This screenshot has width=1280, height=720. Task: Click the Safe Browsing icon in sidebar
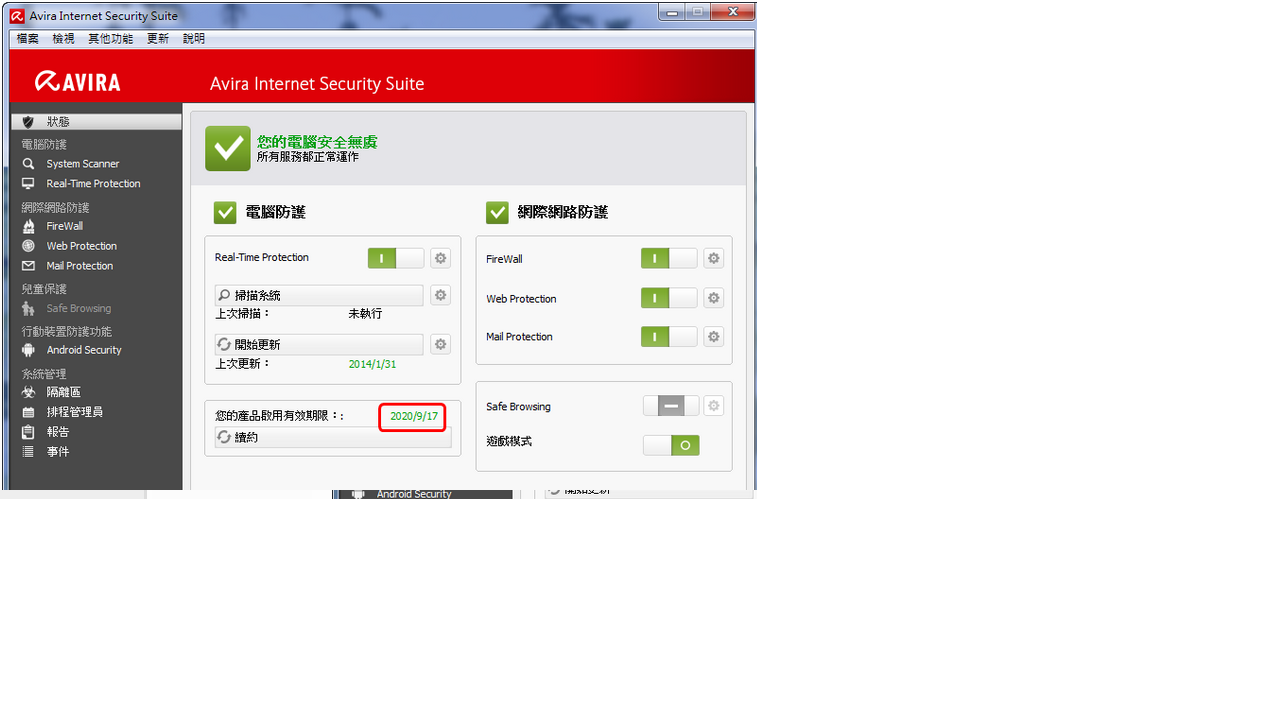tap(28, 309)
